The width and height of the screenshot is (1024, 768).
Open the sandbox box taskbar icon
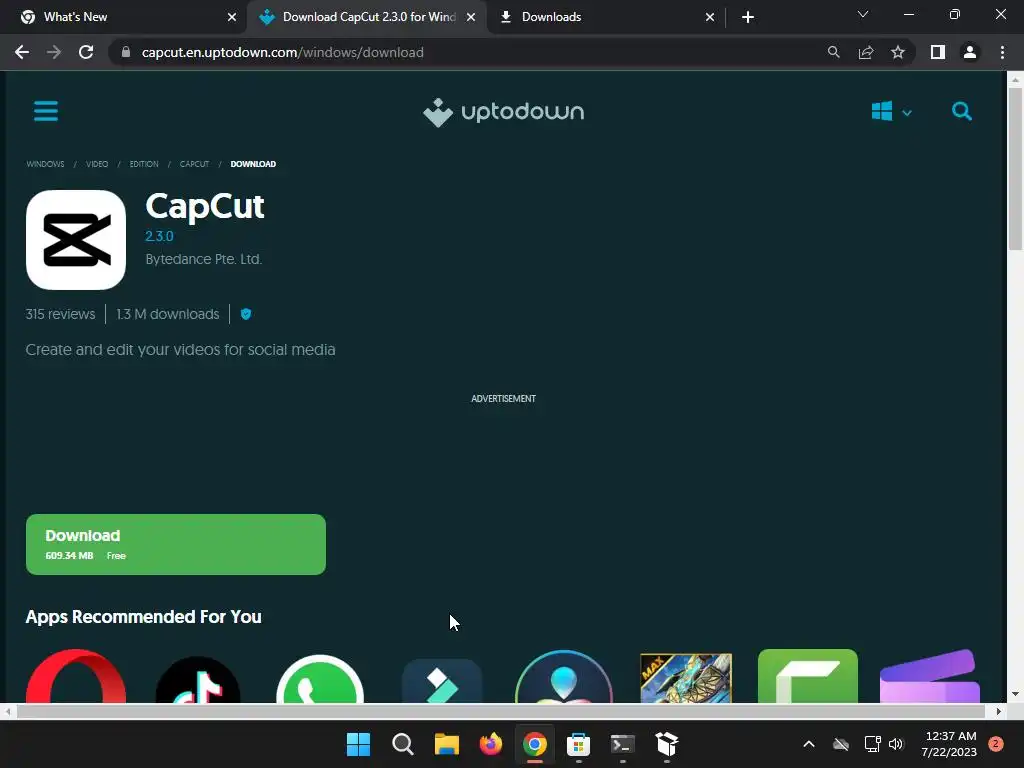click(x=667, y=744)
